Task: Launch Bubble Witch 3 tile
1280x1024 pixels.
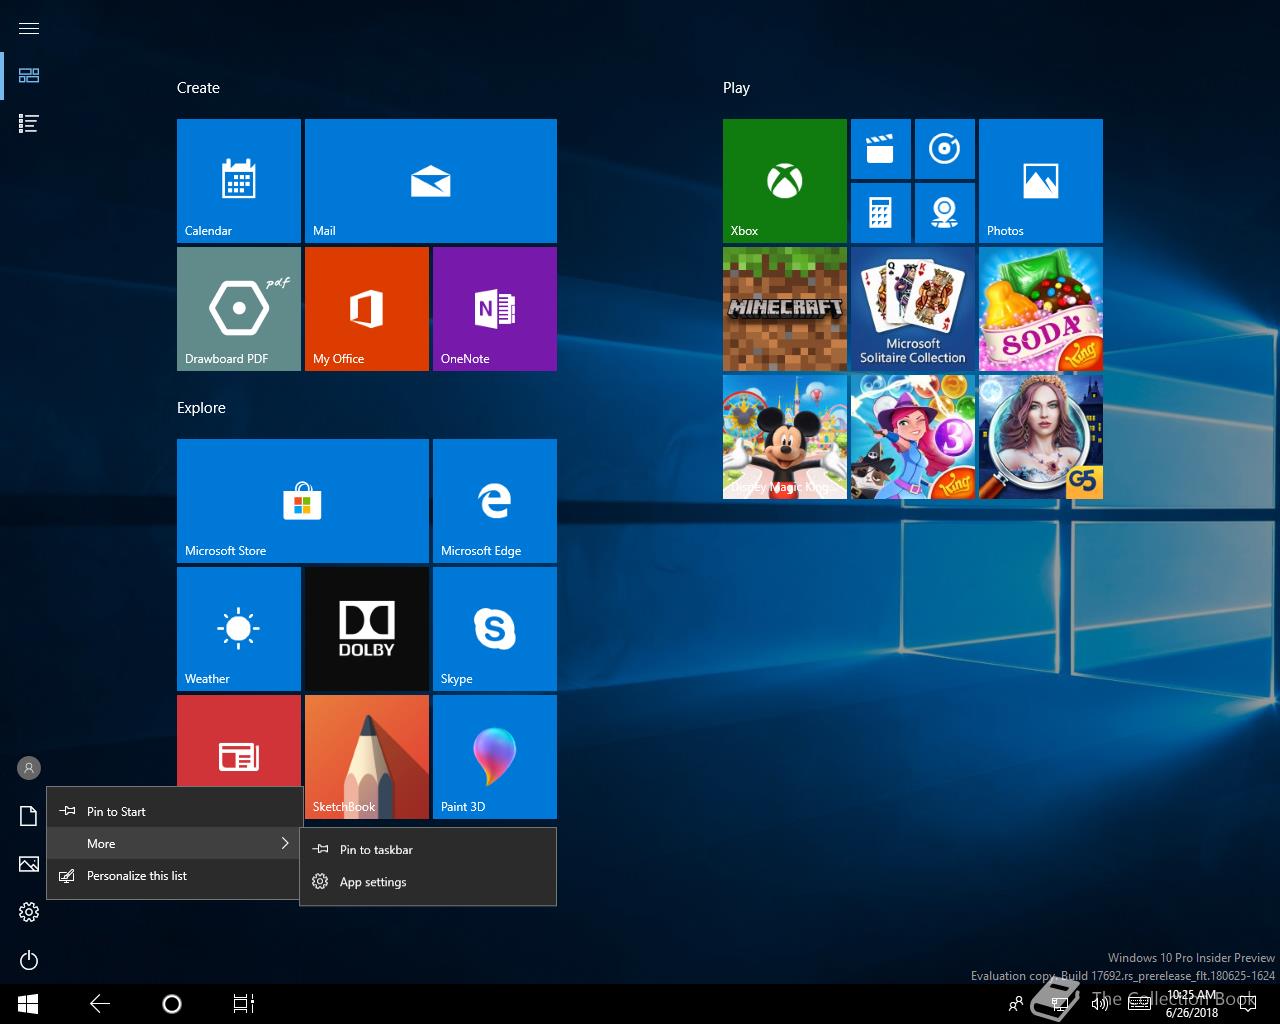Action: pyautogui.click(x=913, y=437)
